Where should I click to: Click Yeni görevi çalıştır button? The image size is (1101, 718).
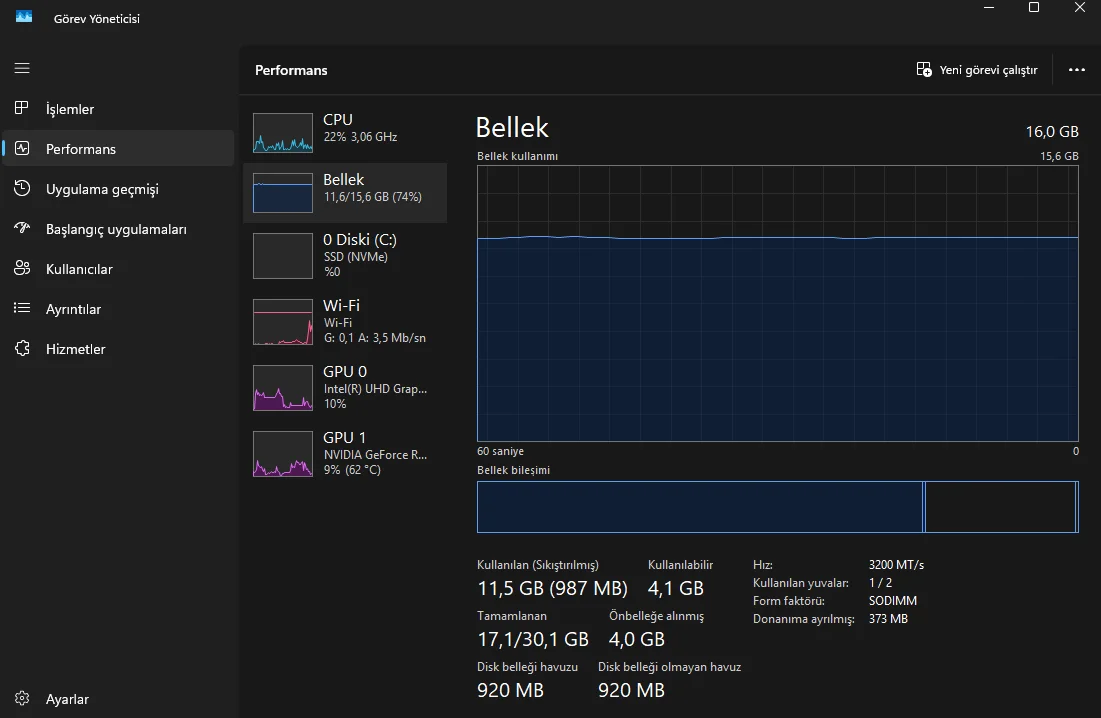pos(977,70)
